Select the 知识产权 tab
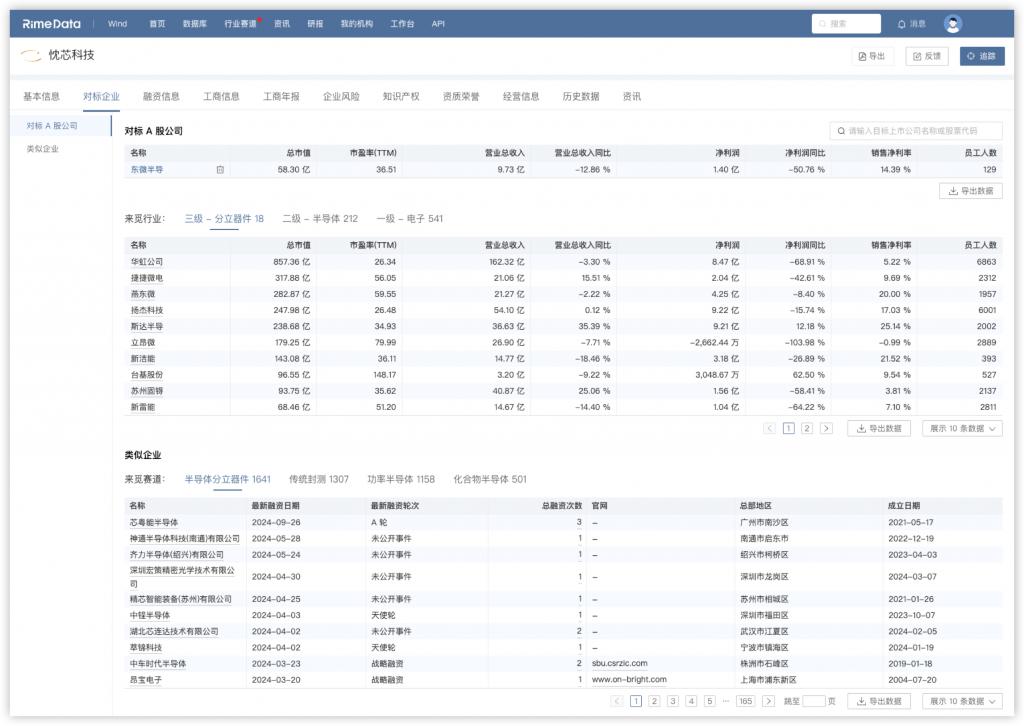The width and height of the screenshot is (1024, 726). (x=401, y=97)
